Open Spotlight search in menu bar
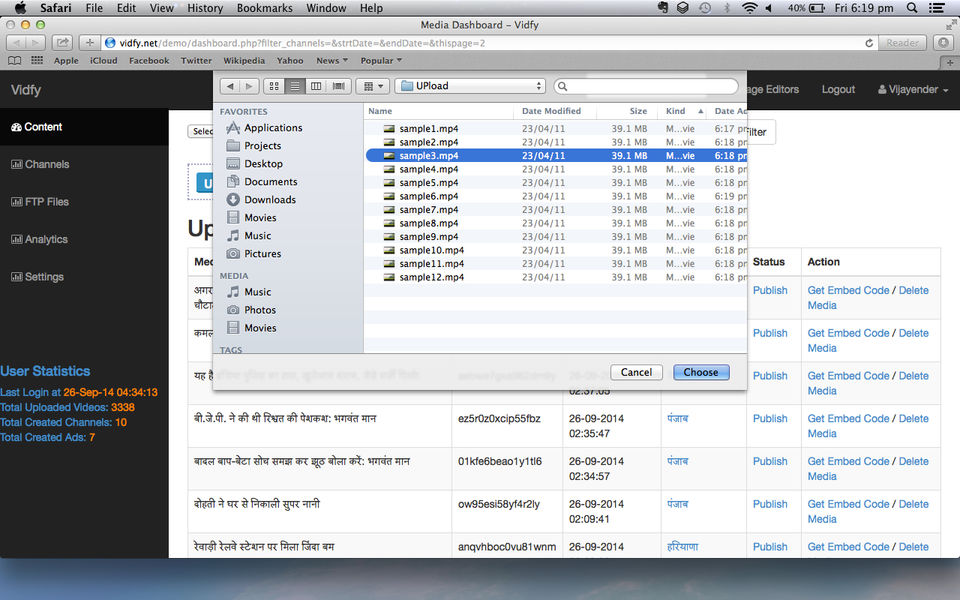Viewport: 960px width, 600px height. pos(912,8)
